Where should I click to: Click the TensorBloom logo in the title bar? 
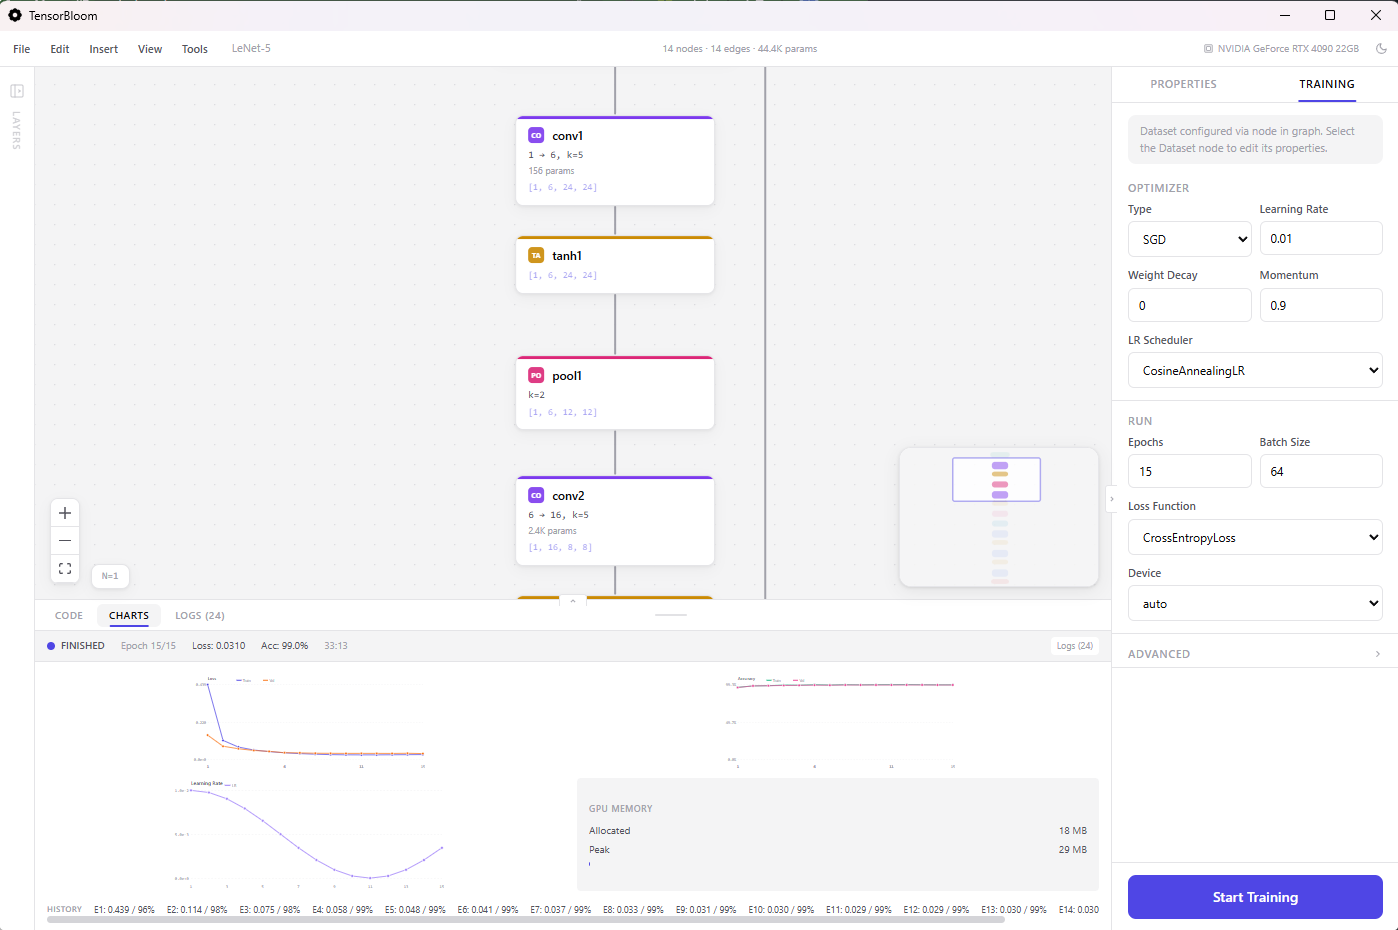(14, 15)
